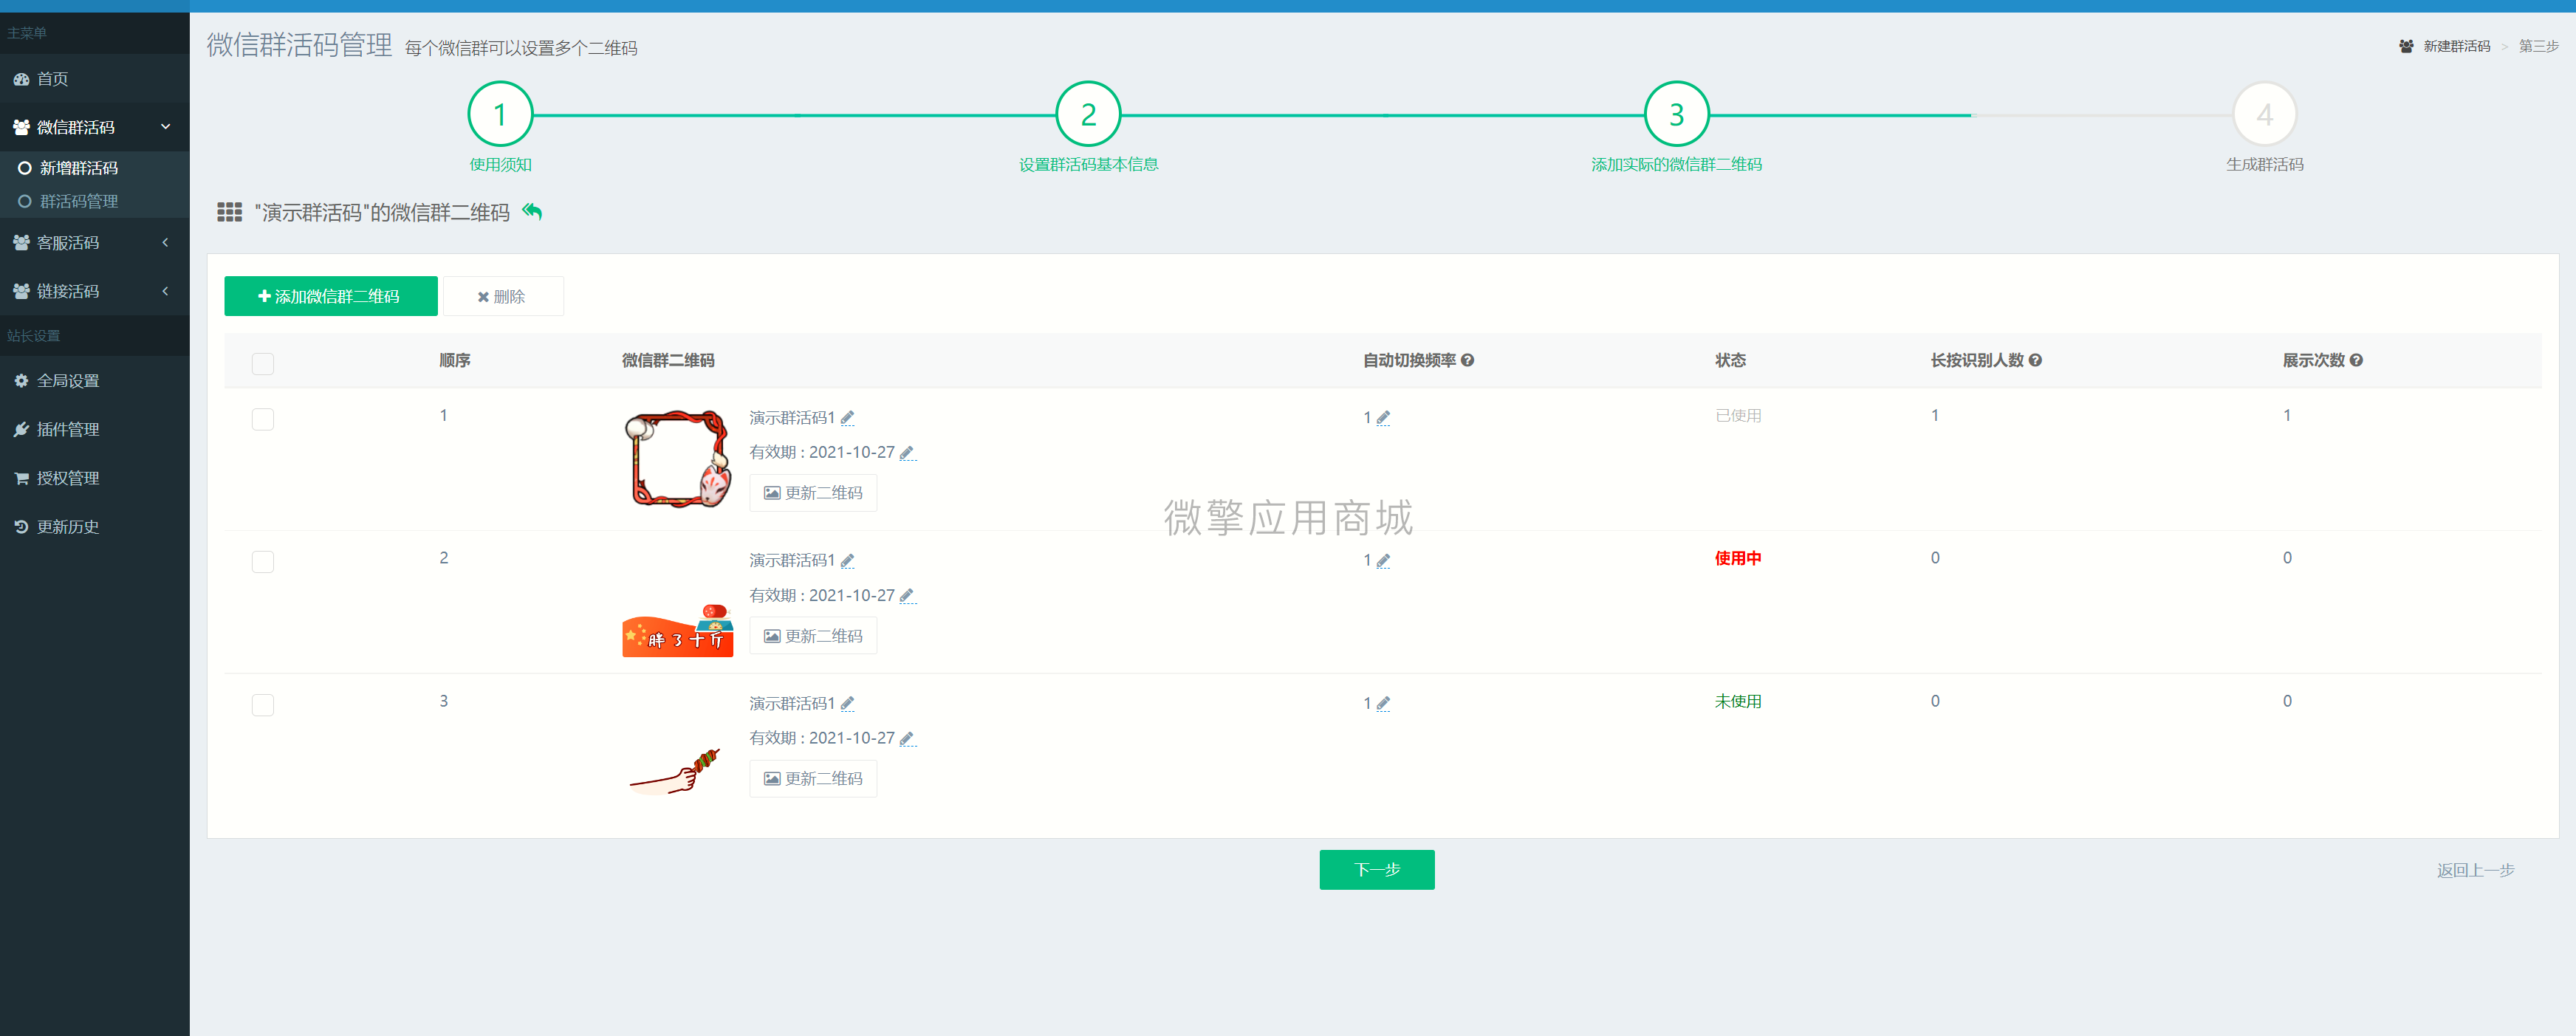Click 更新二维码 button in row 3
The height and width of the screenshot is (1036, 2576).
click(813, 779)
